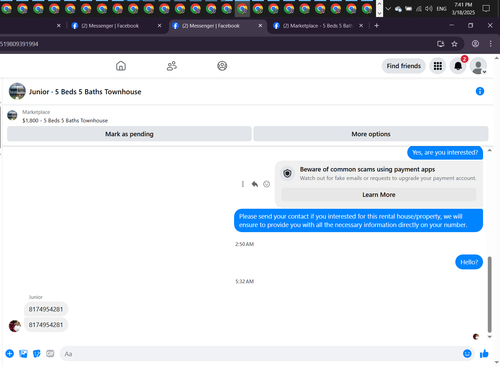500x366 pixels.
Task: Click the address bar URL text
Action: click(19, 44)
